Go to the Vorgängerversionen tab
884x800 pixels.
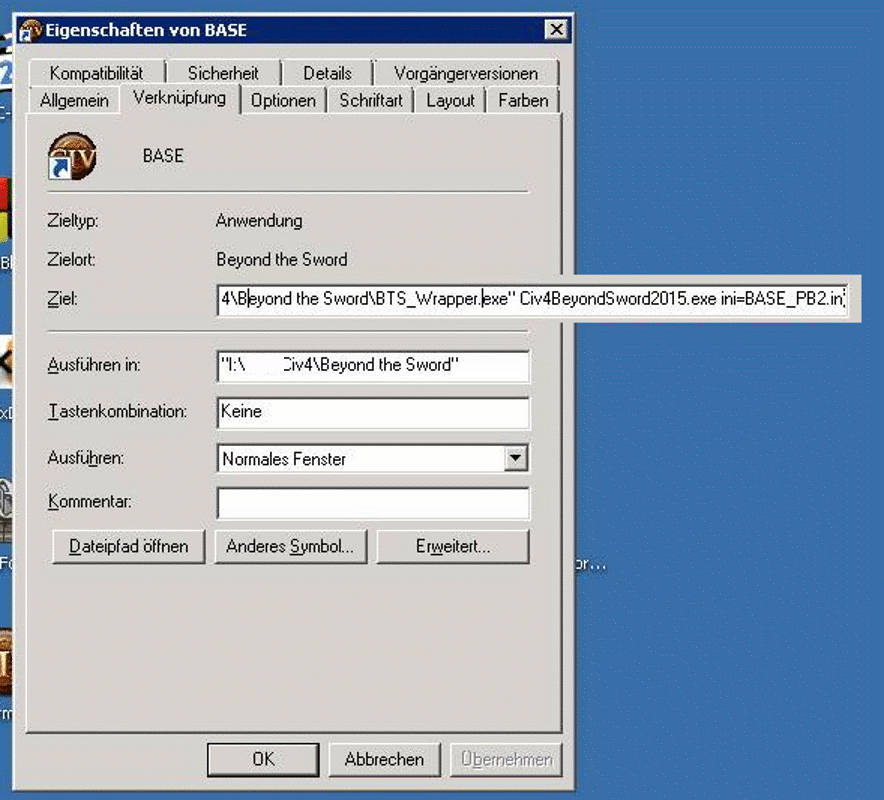(465, 73)
